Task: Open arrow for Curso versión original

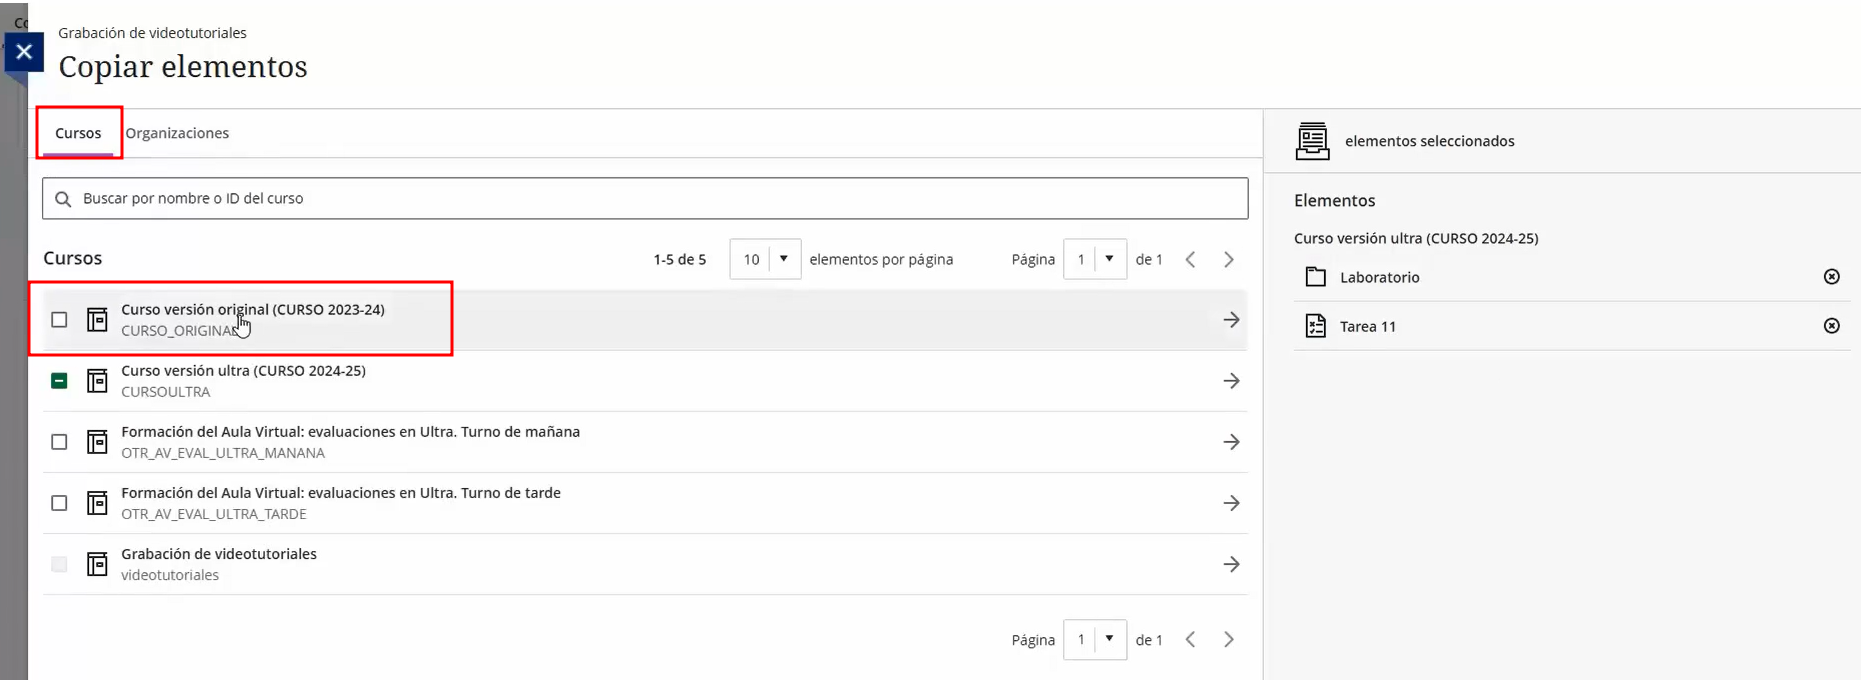Action: pyautogui.click(x=1231, y=320)
